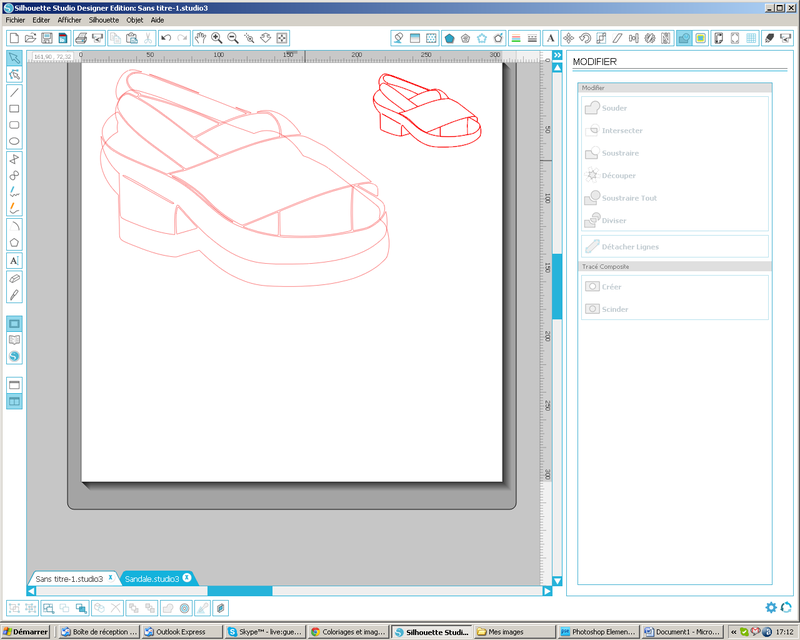Choose the Select arrow tool
Image resolution: width=800 pixels, height=640 pixels.
click(x=14, y=58)
